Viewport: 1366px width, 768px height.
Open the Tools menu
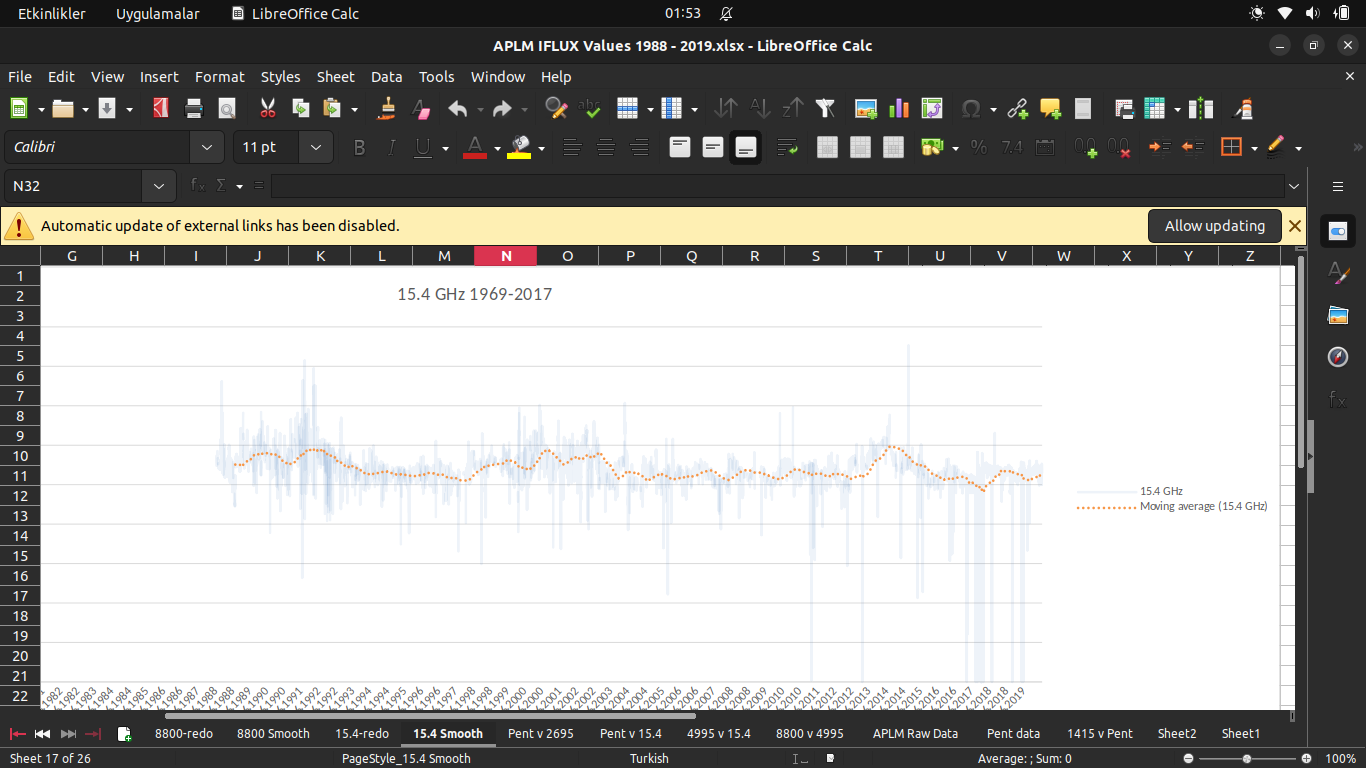[436, 76]
